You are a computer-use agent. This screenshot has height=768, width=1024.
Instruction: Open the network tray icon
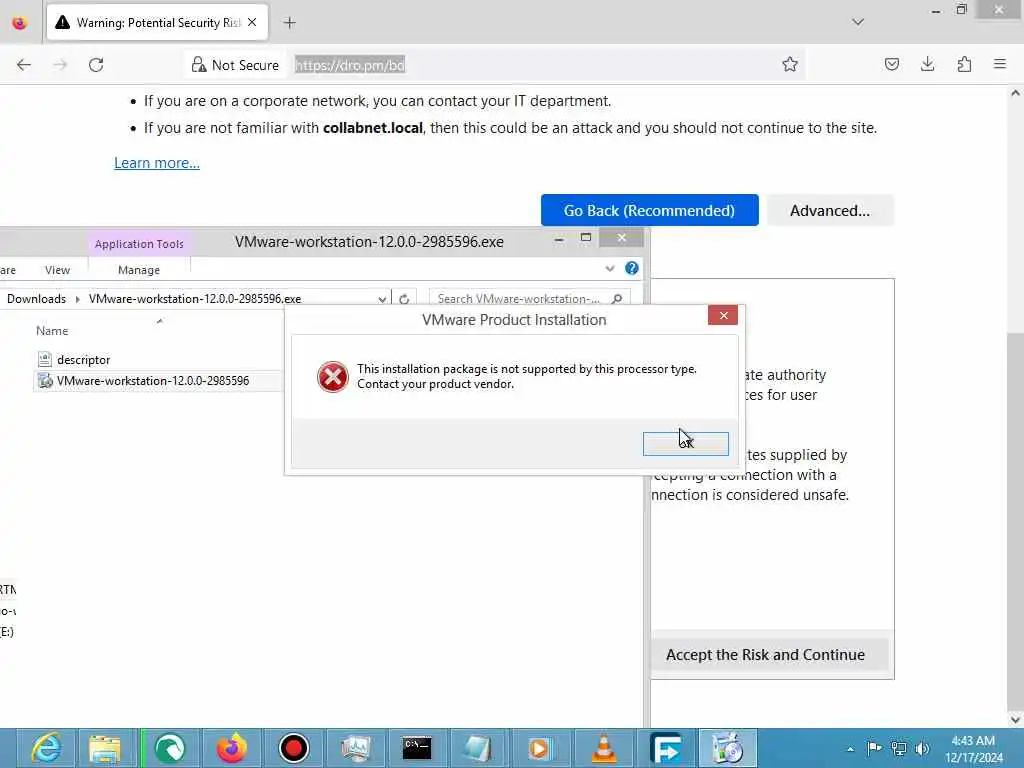(x=899, y=749)
